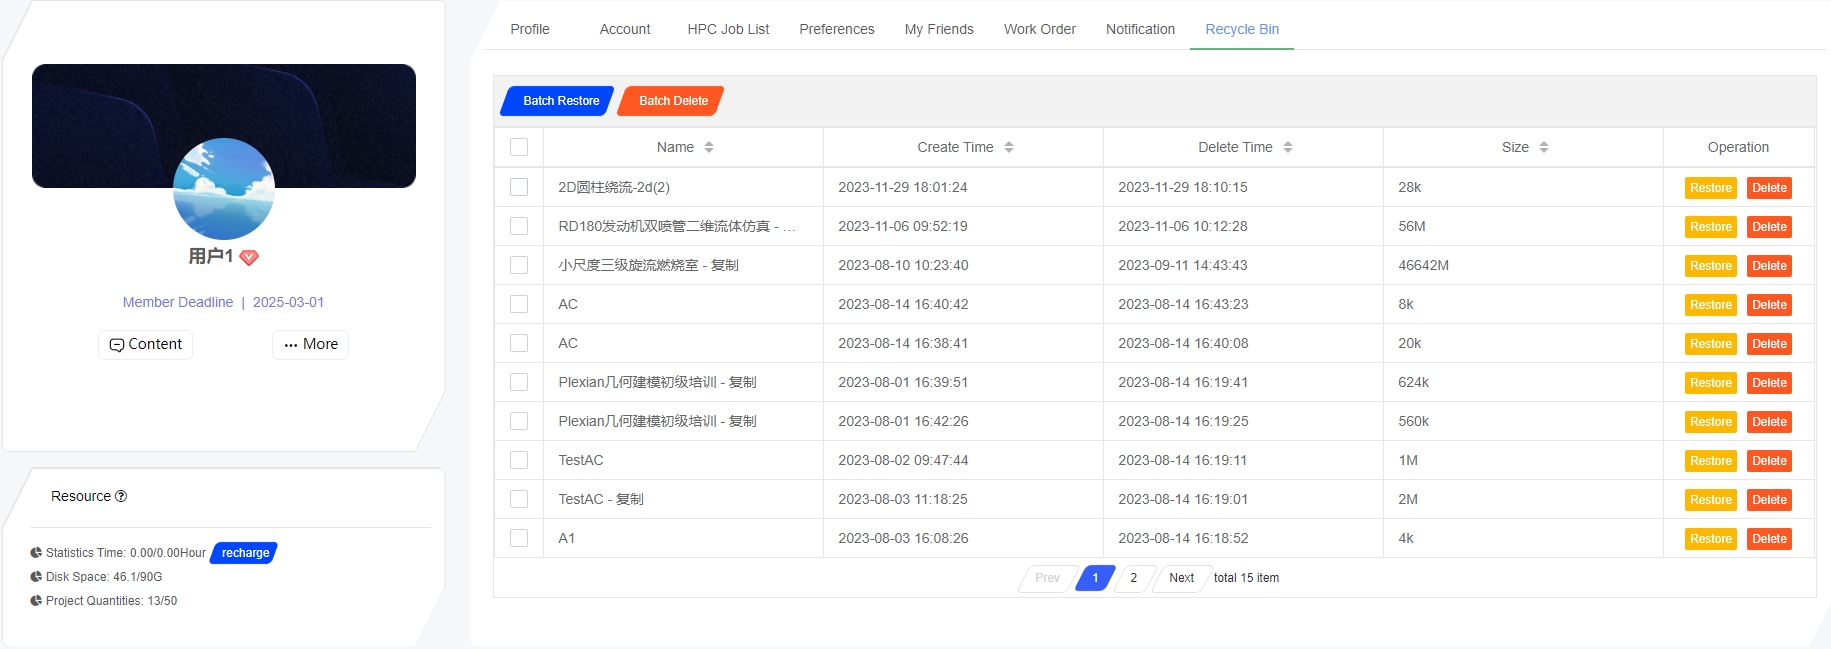Expand the More options menu
Viewport: 1831px width, 649px height.
pyautogui.click(x=311, y=345)
